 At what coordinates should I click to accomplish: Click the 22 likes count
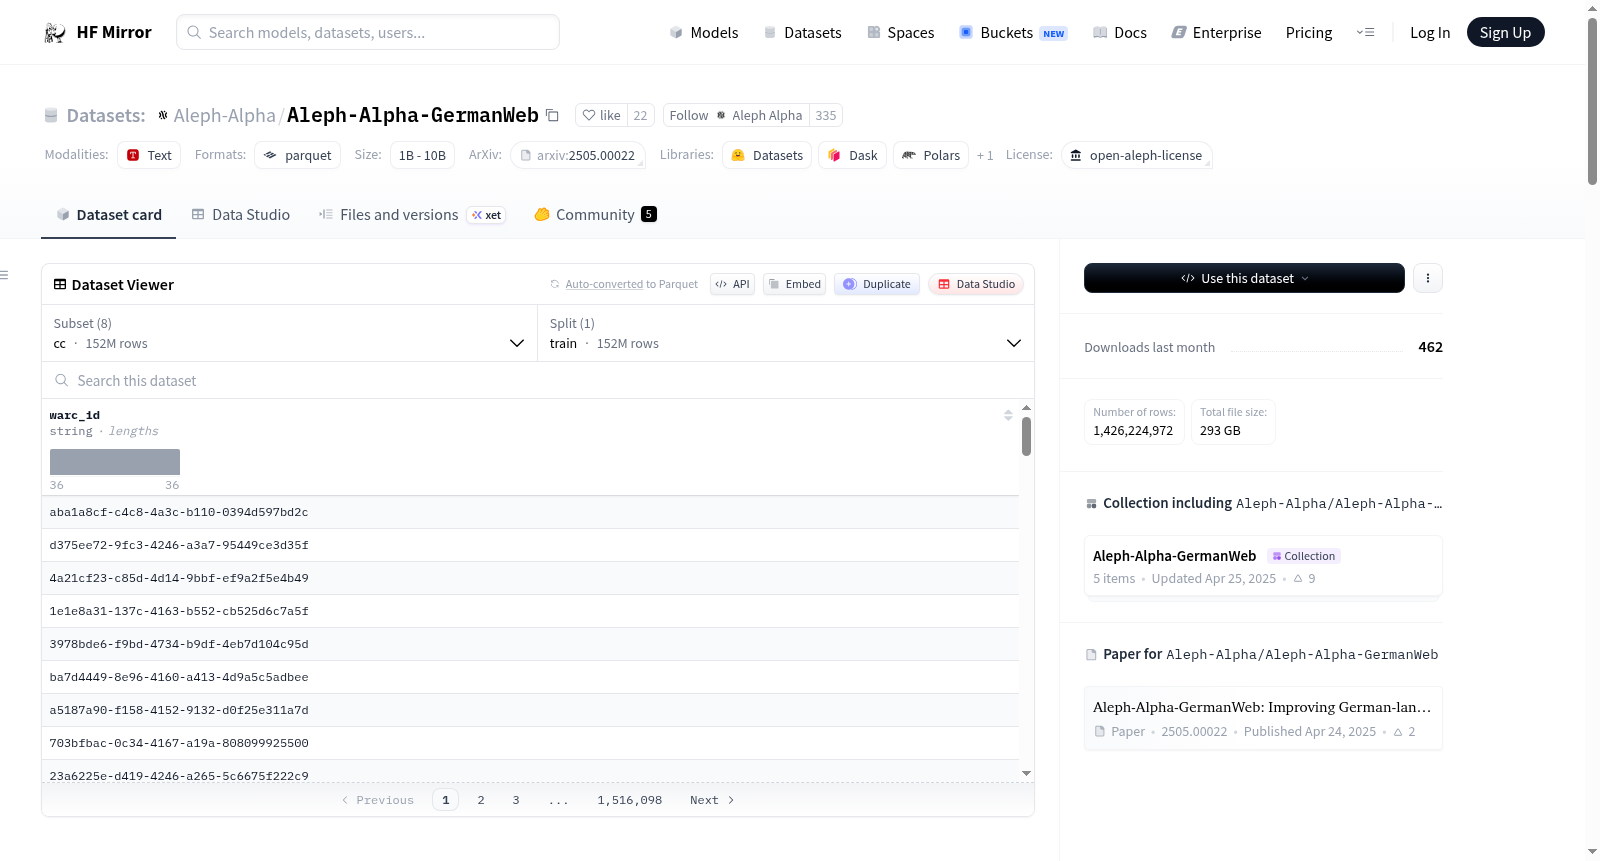pyautogui.click(x=641, y=115)
